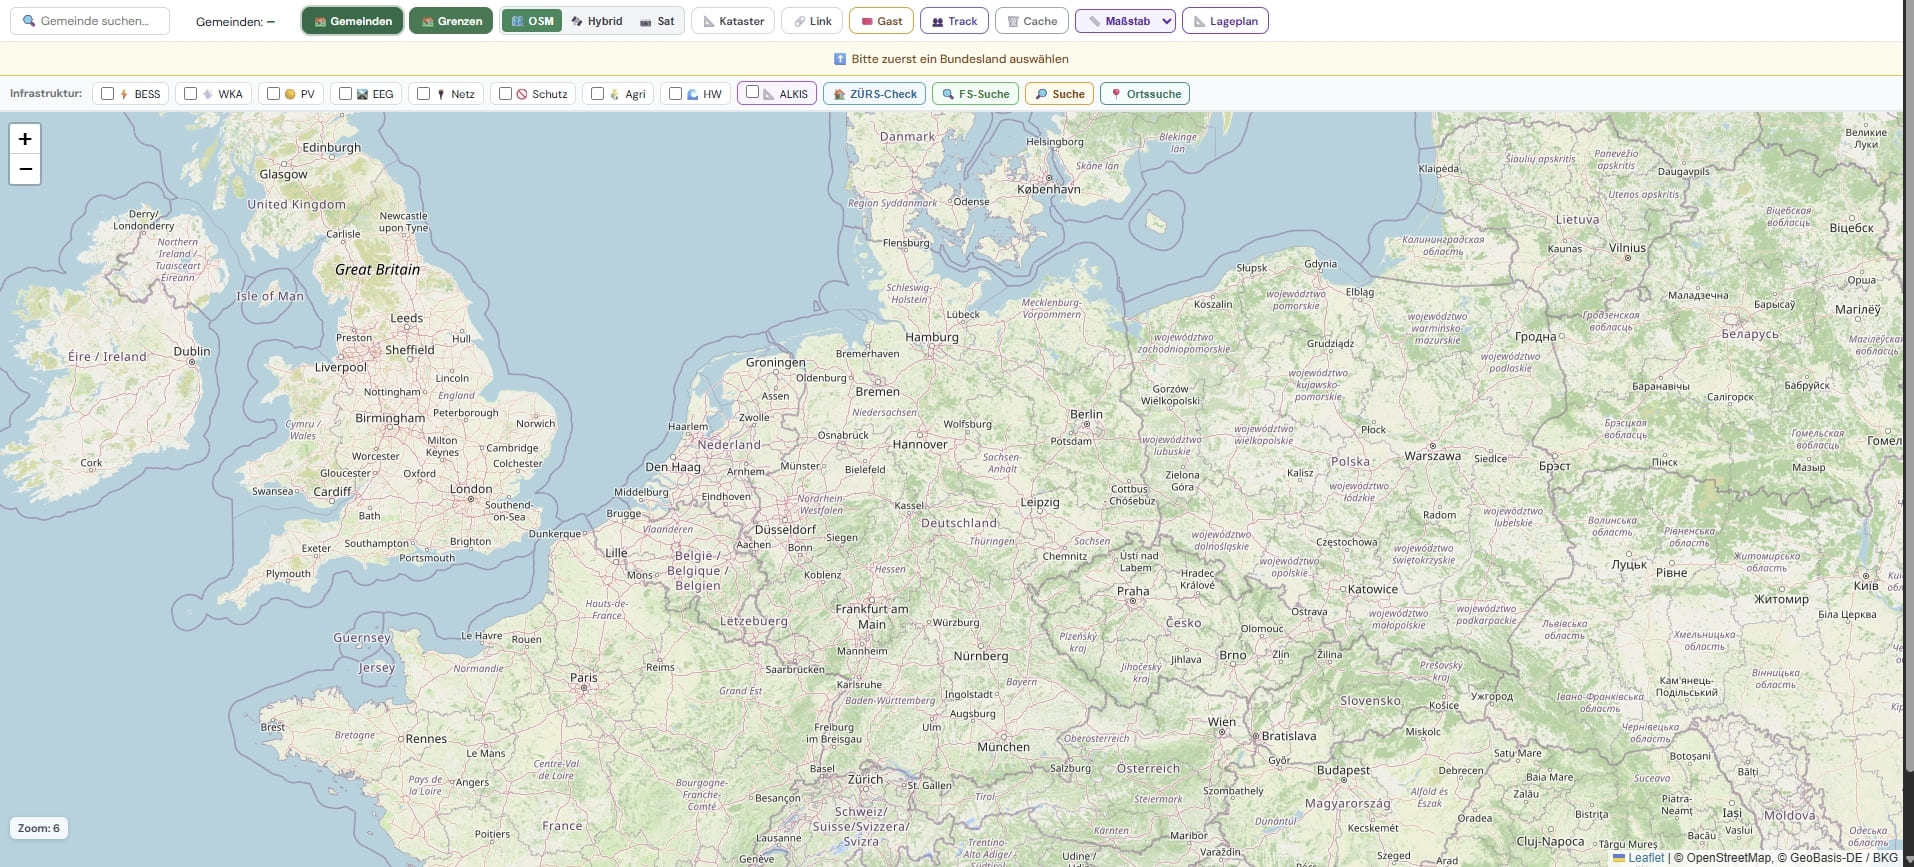
Task: Check the PV solar checkbox
Action: 273,94
